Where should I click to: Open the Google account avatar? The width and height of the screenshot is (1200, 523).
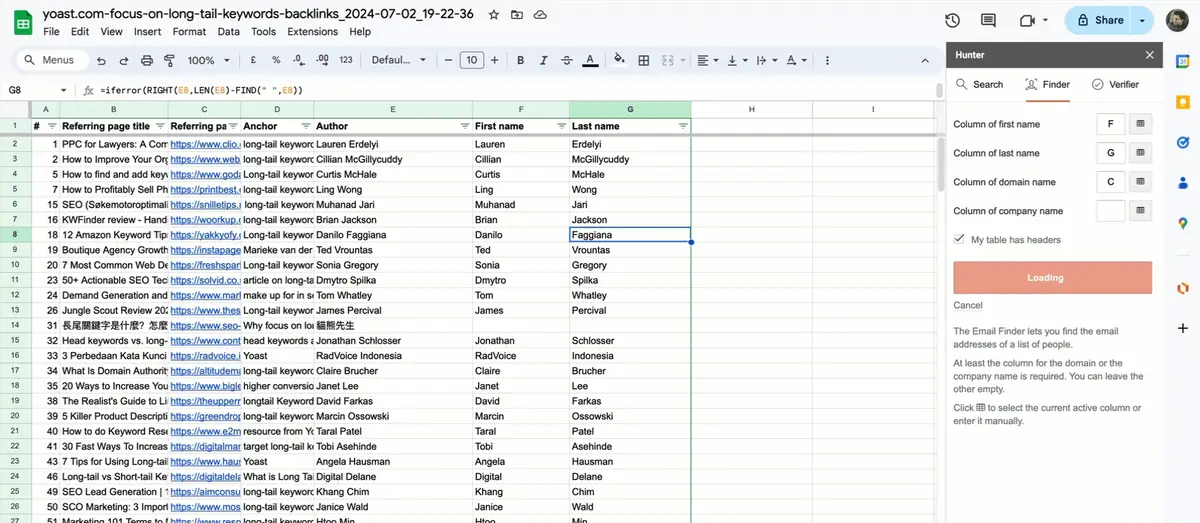tap(1177, 20)
